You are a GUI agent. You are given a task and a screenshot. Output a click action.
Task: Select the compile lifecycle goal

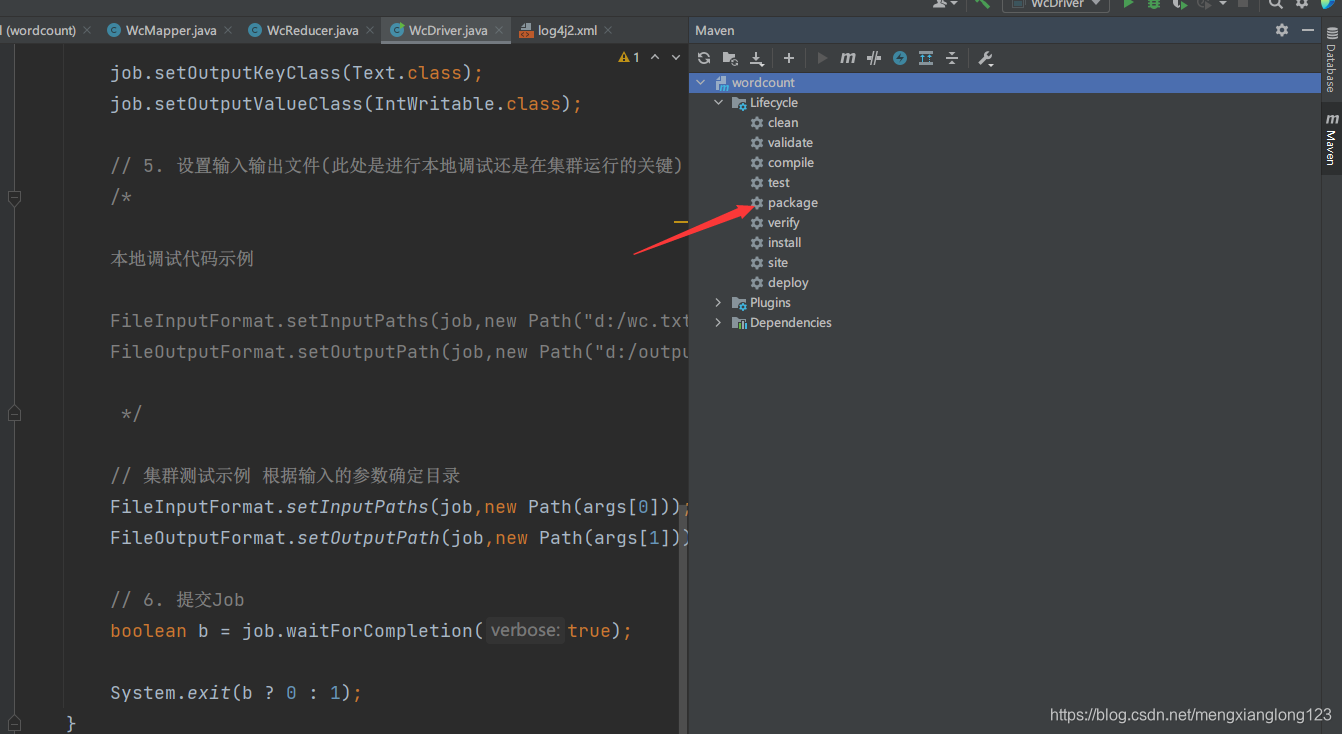pyautogui.click(x=790, y=163)
